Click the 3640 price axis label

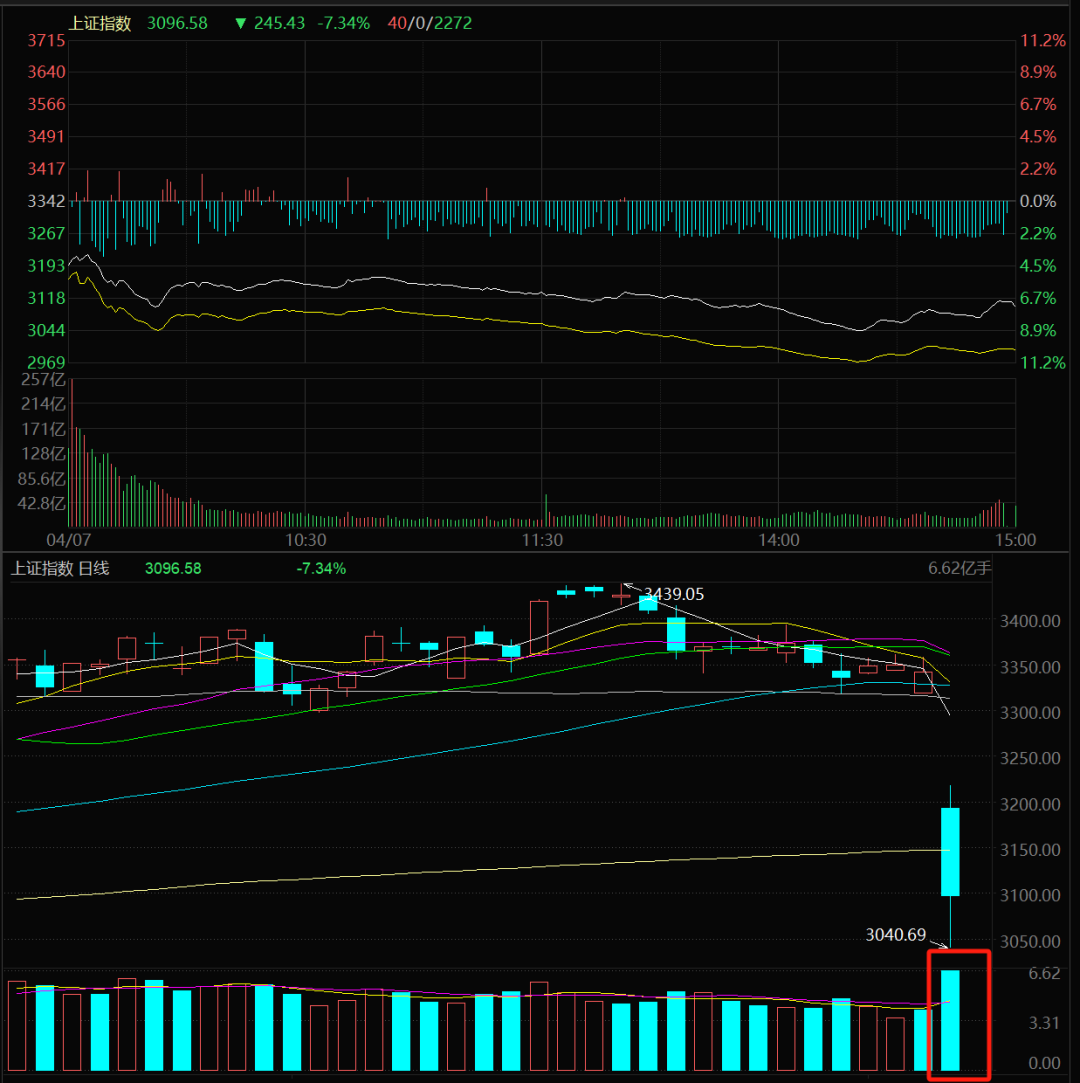46,72
